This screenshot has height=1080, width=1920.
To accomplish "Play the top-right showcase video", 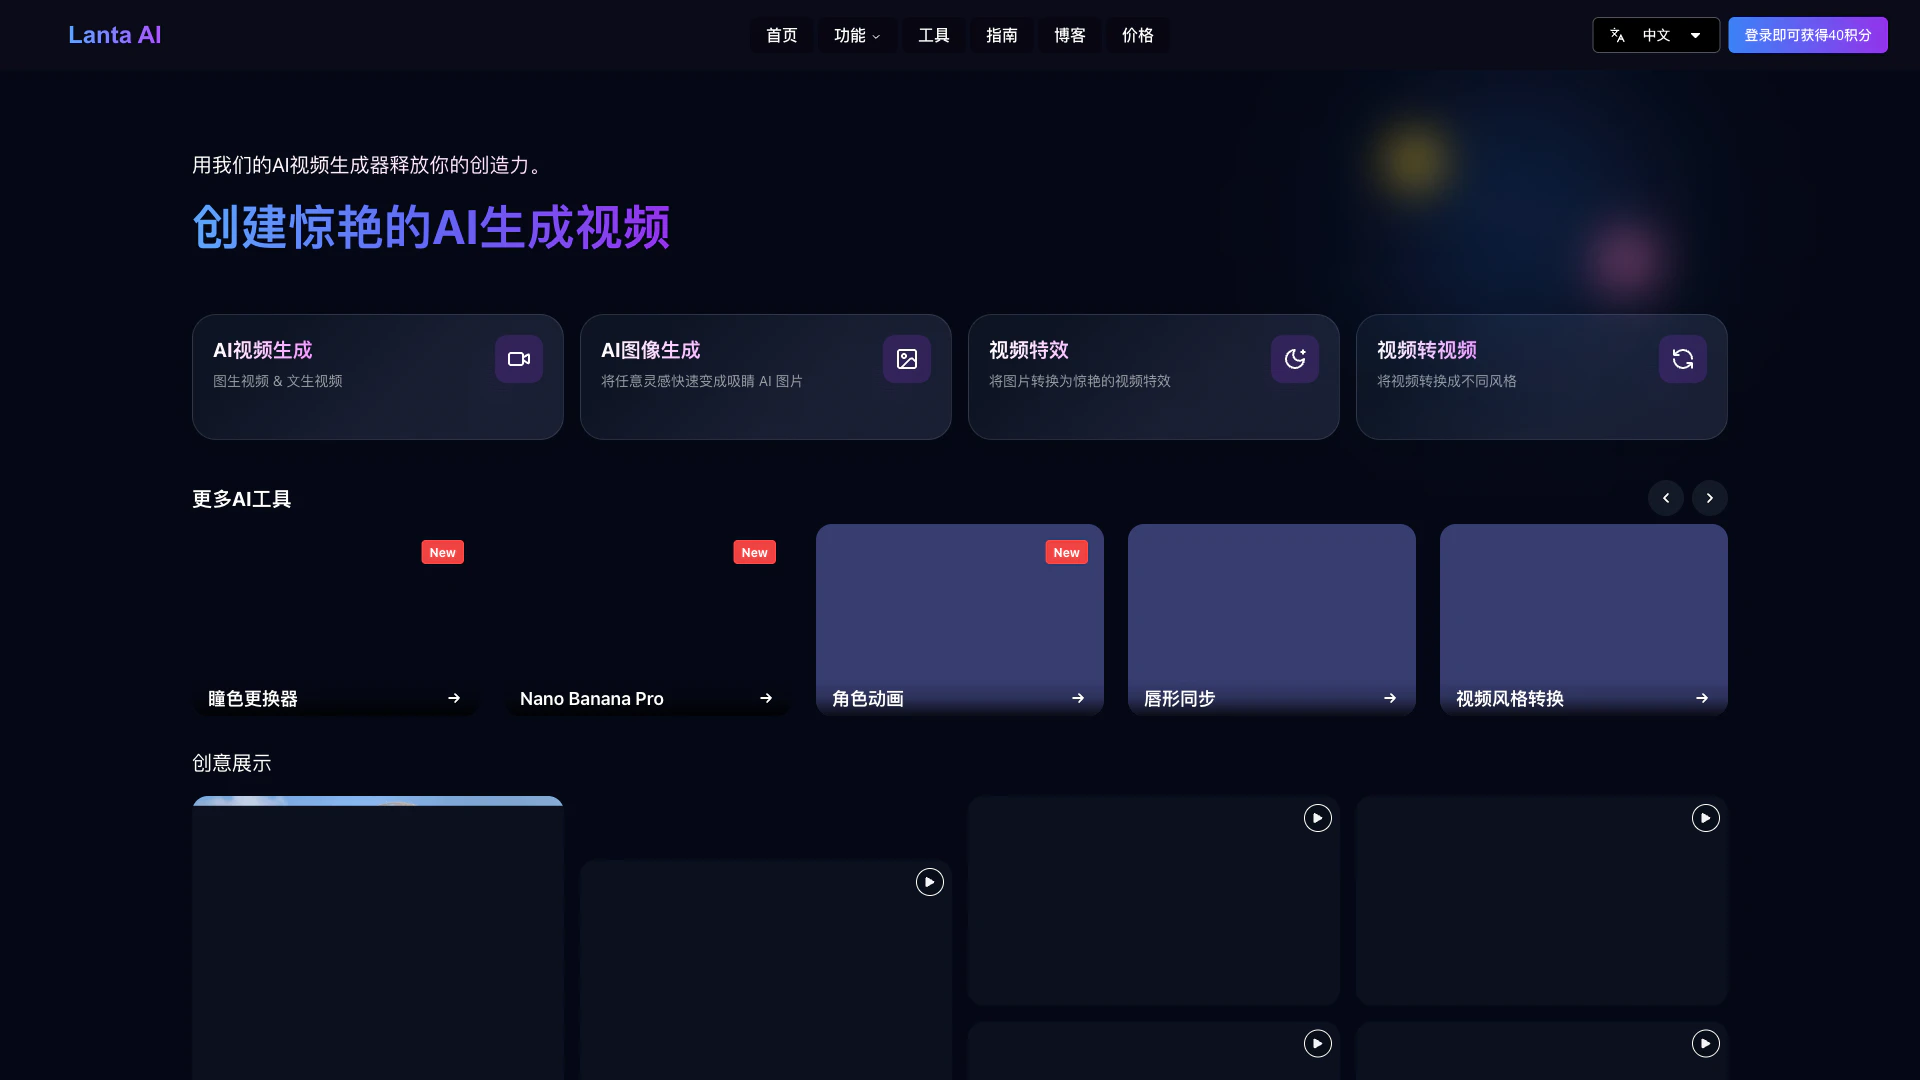I will click(x=1705, y=818).
